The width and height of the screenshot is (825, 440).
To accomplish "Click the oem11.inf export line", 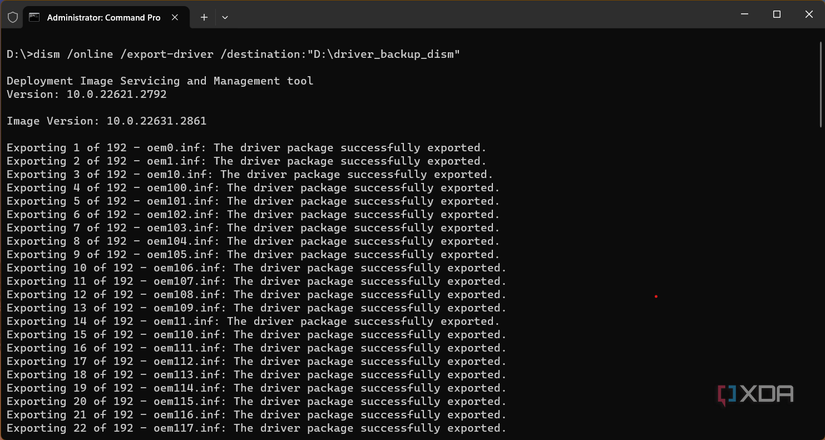I will tap(253, 322).
